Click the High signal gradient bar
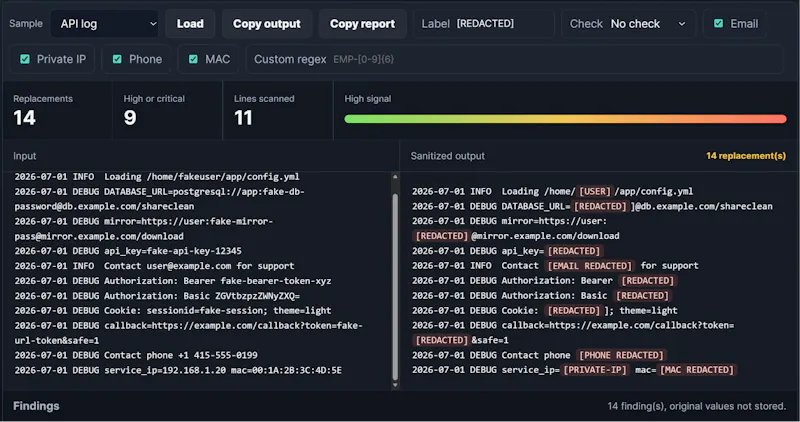Image resolution: width=800 pixels, height=422 pixels. 565,119
